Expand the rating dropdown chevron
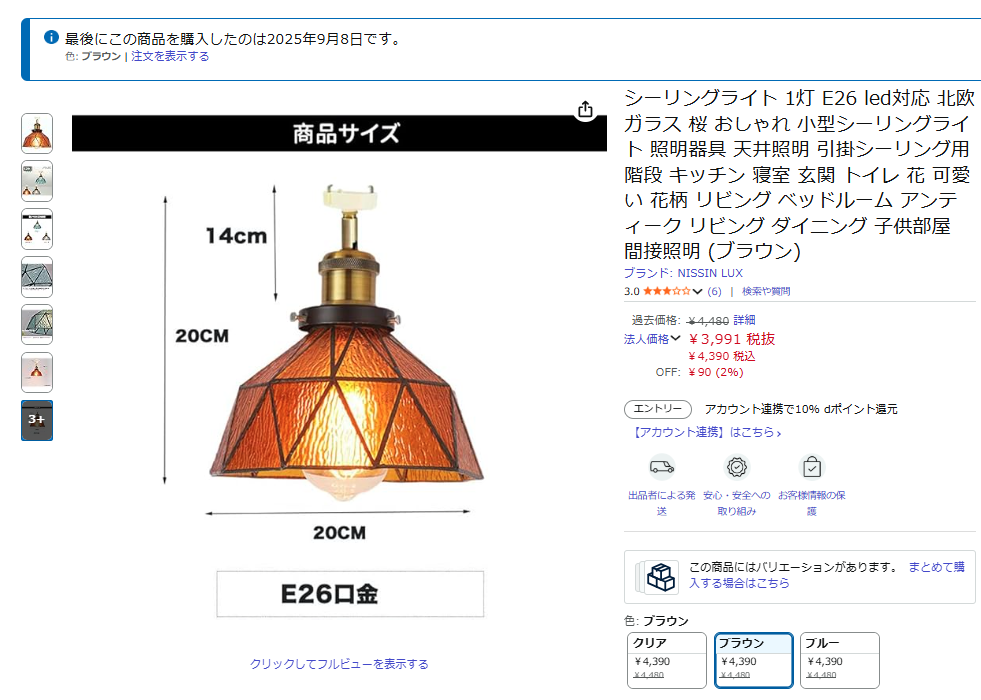This screenshot has width=981, height=700. tap(698, 292)
